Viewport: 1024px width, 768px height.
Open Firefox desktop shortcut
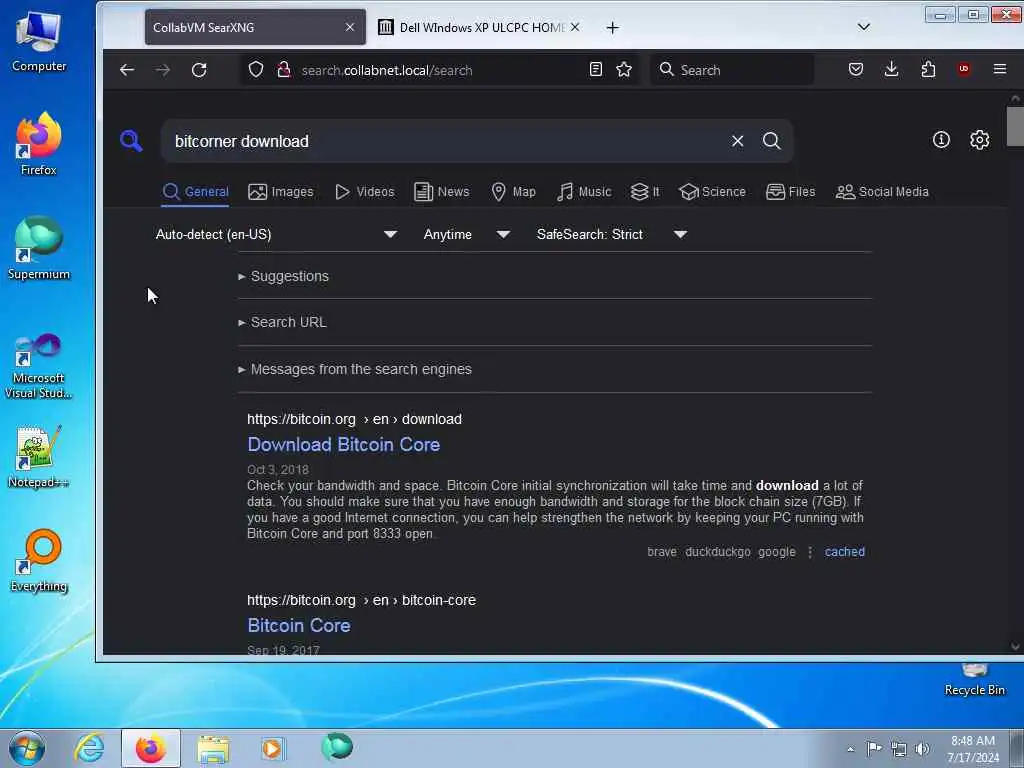click(x=39, y=144)
